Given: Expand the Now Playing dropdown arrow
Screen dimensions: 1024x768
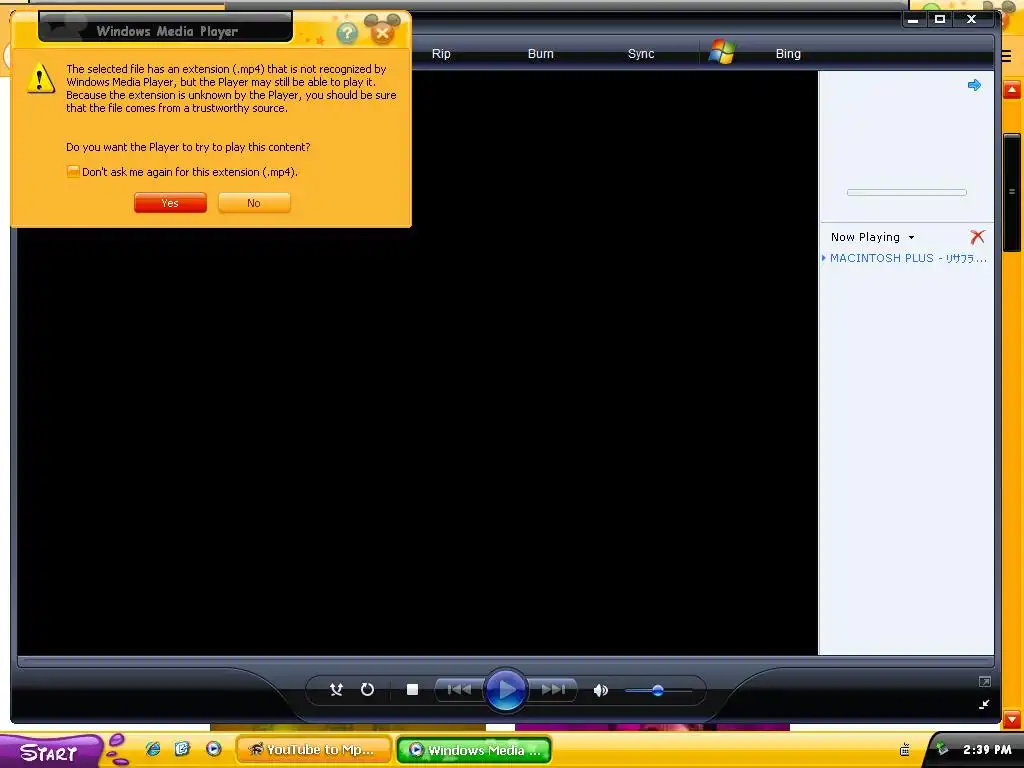Looking at the screenshot, I should (x=911, y=238).
